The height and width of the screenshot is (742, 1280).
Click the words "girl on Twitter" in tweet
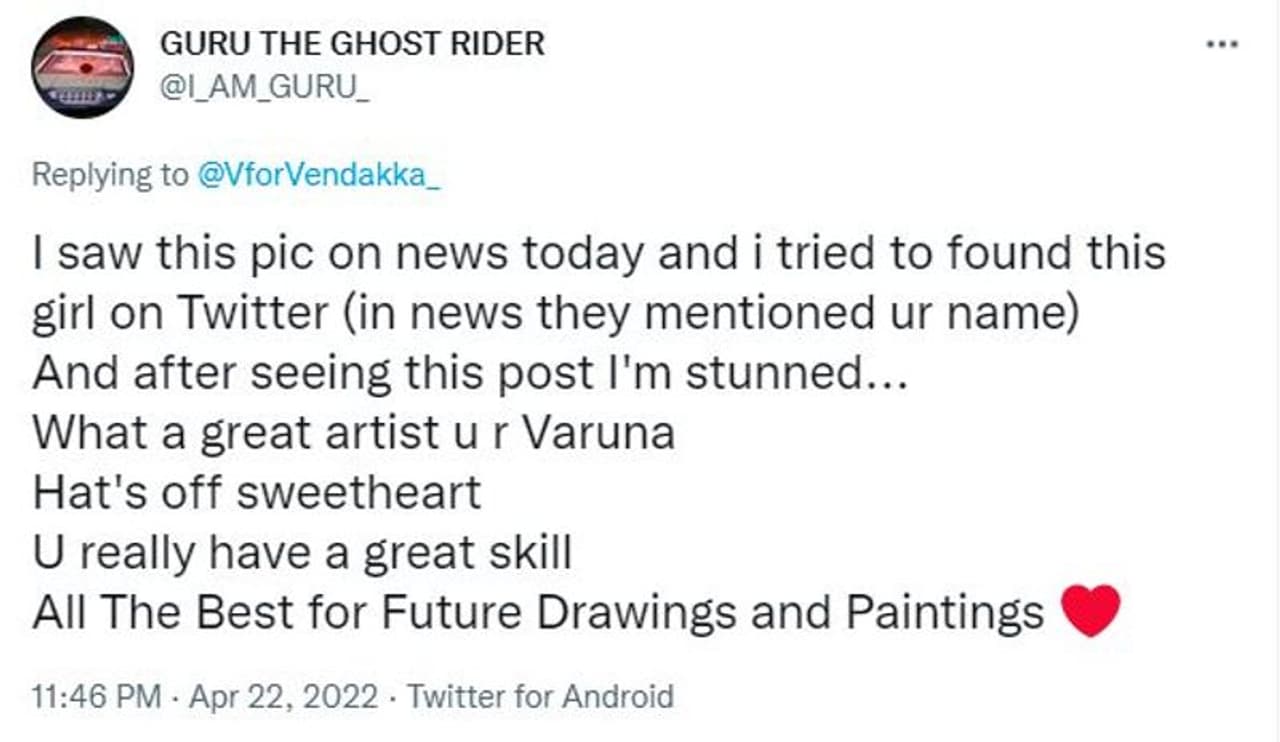click(179, 312)
